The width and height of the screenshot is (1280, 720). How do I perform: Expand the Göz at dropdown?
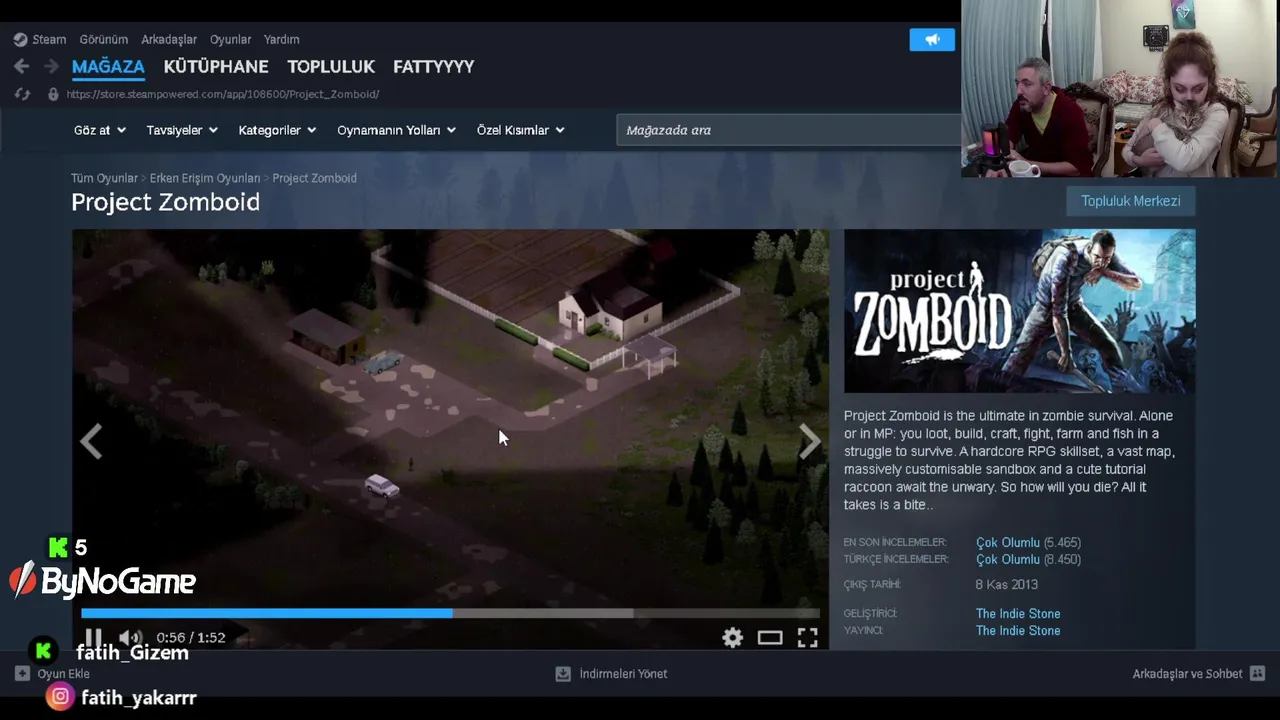pos(100,130)
